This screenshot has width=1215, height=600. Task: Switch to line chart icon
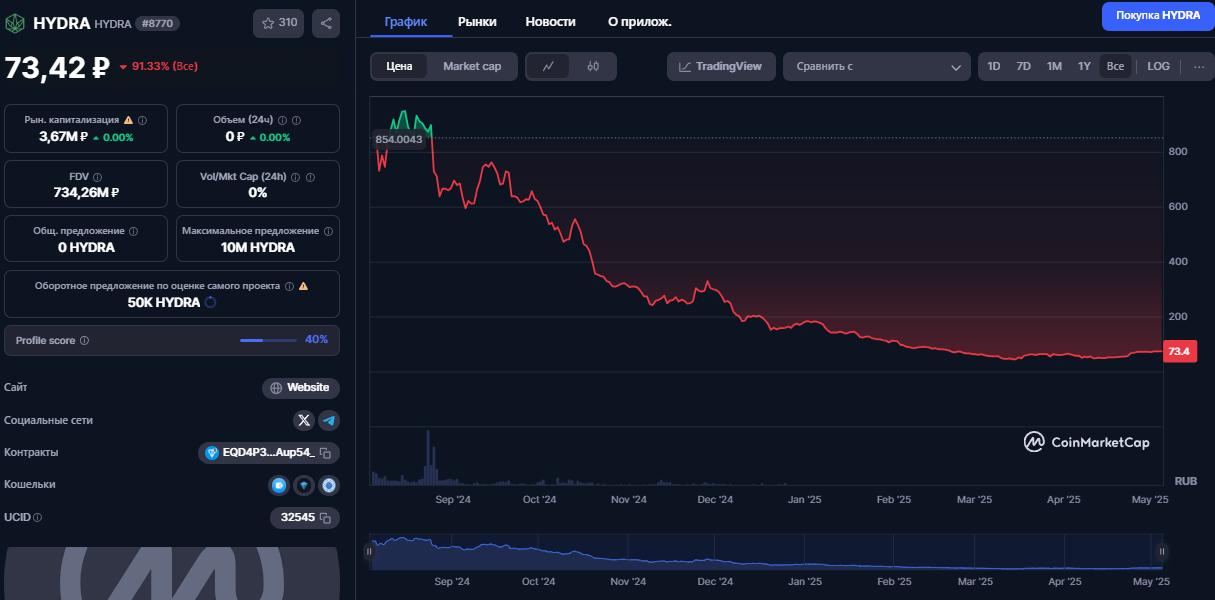click(548, 67)
